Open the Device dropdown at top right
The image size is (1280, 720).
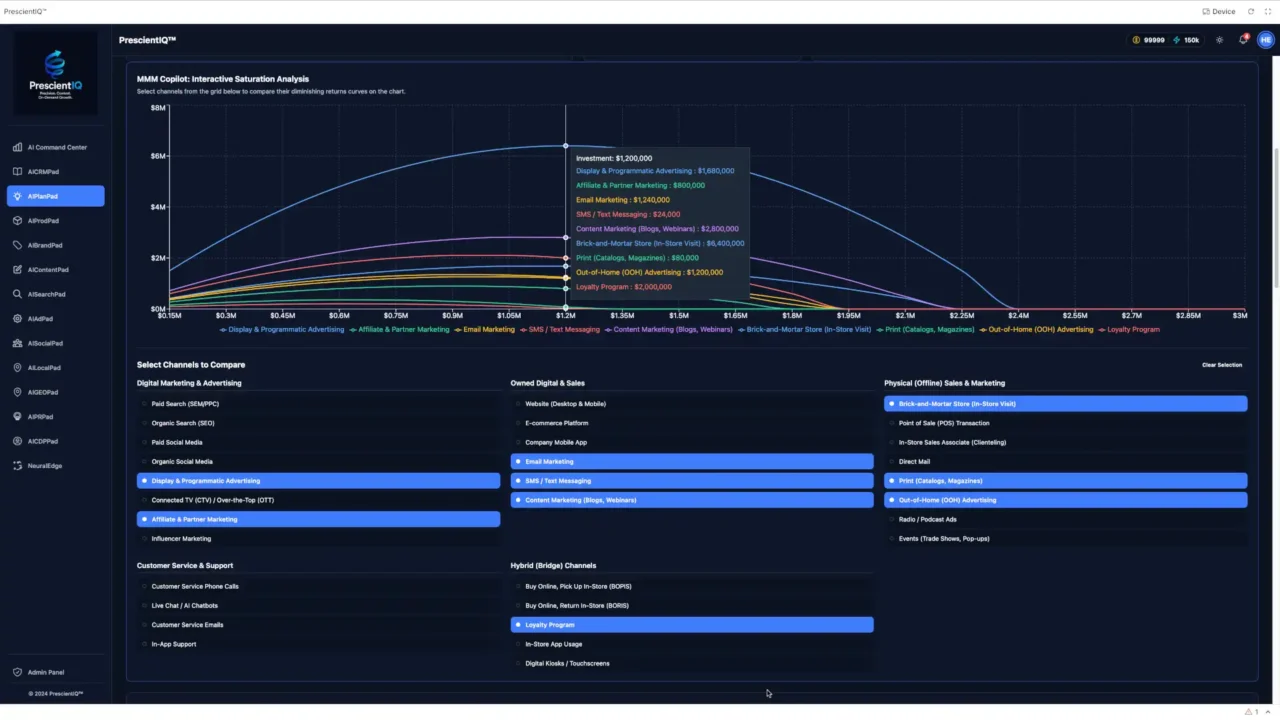pyautogui.click(x=1218, y=11)
